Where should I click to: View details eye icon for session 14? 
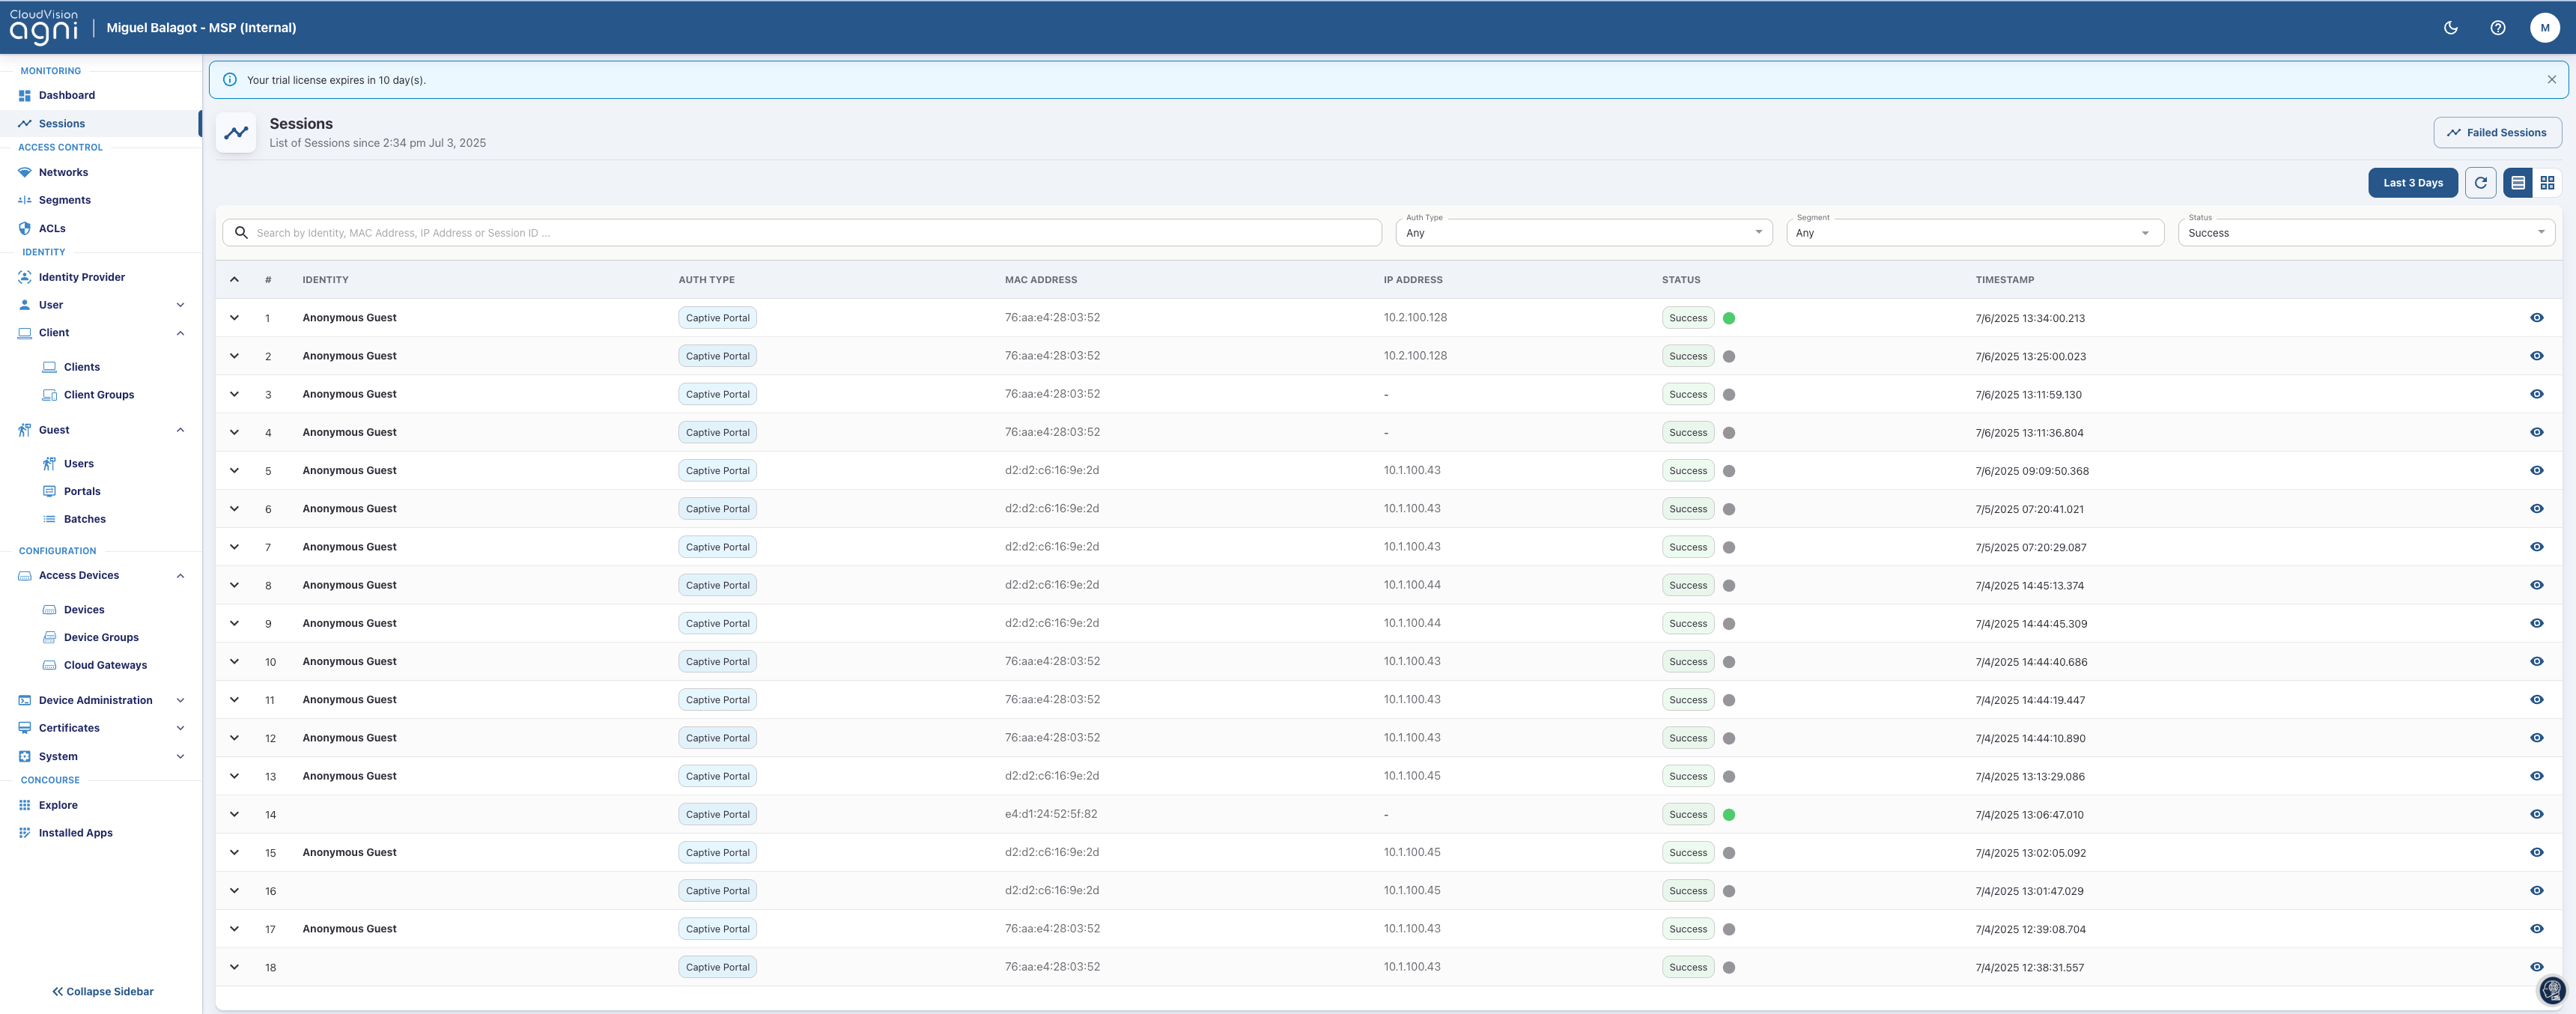tap(2536, 814)
